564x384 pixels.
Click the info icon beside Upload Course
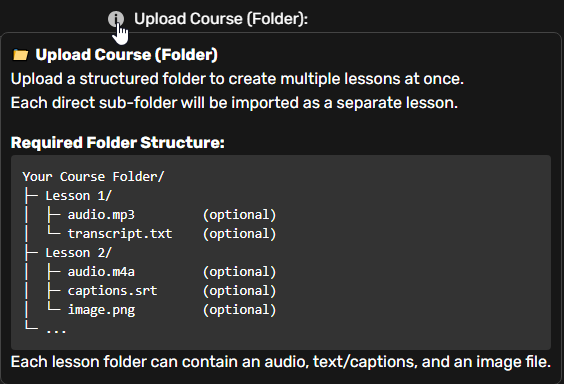[116, 19]
